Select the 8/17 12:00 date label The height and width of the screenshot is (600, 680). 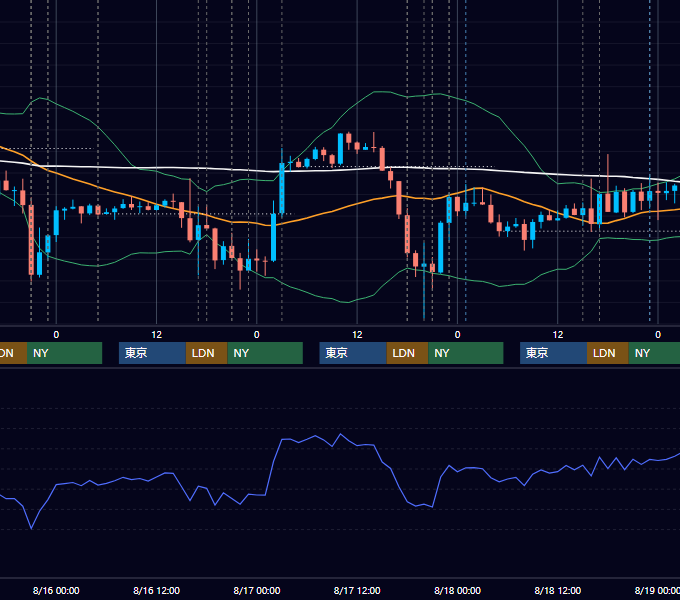coord(357,590)
